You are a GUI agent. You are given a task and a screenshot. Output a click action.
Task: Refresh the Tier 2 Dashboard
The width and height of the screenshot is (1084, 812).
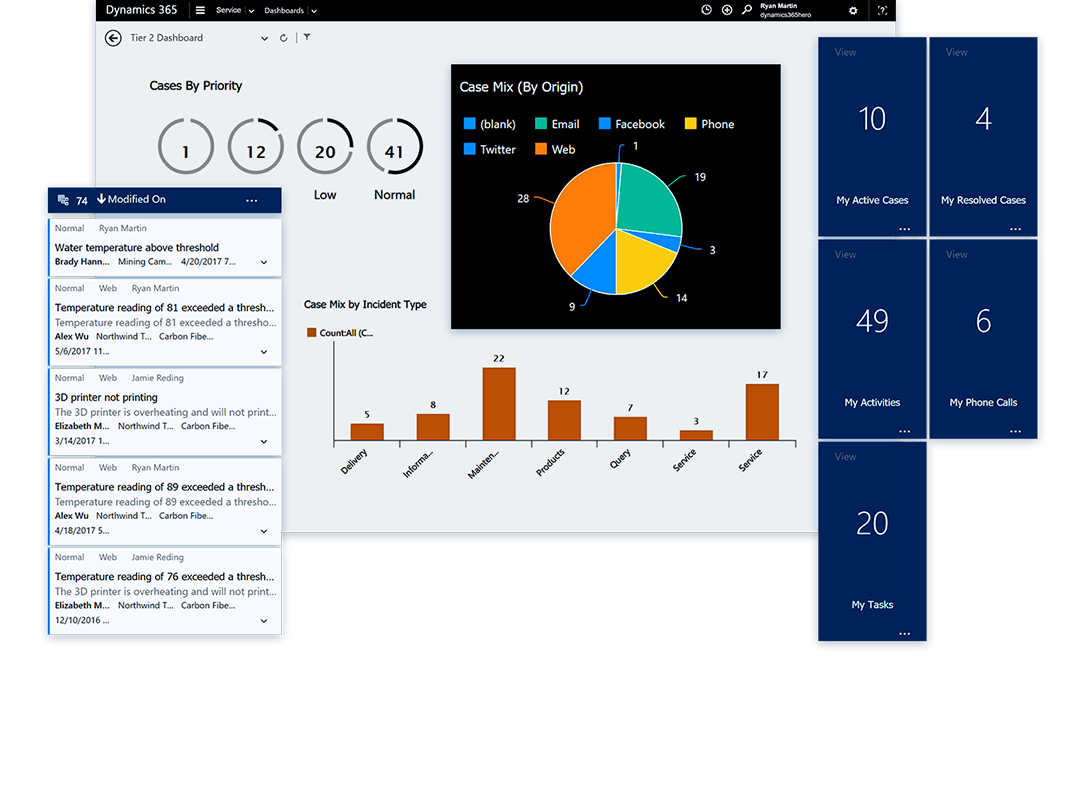coord(284,38)
